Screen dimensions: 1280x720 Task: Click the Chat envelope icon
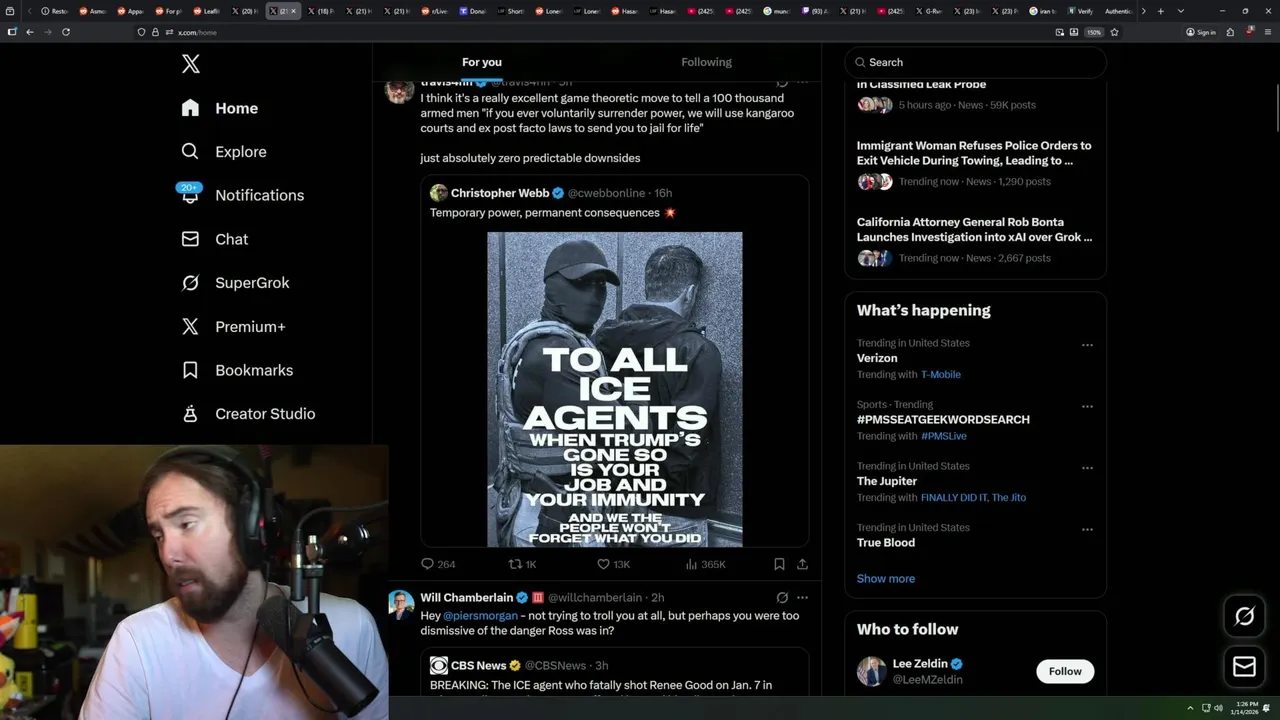(190, 239)
